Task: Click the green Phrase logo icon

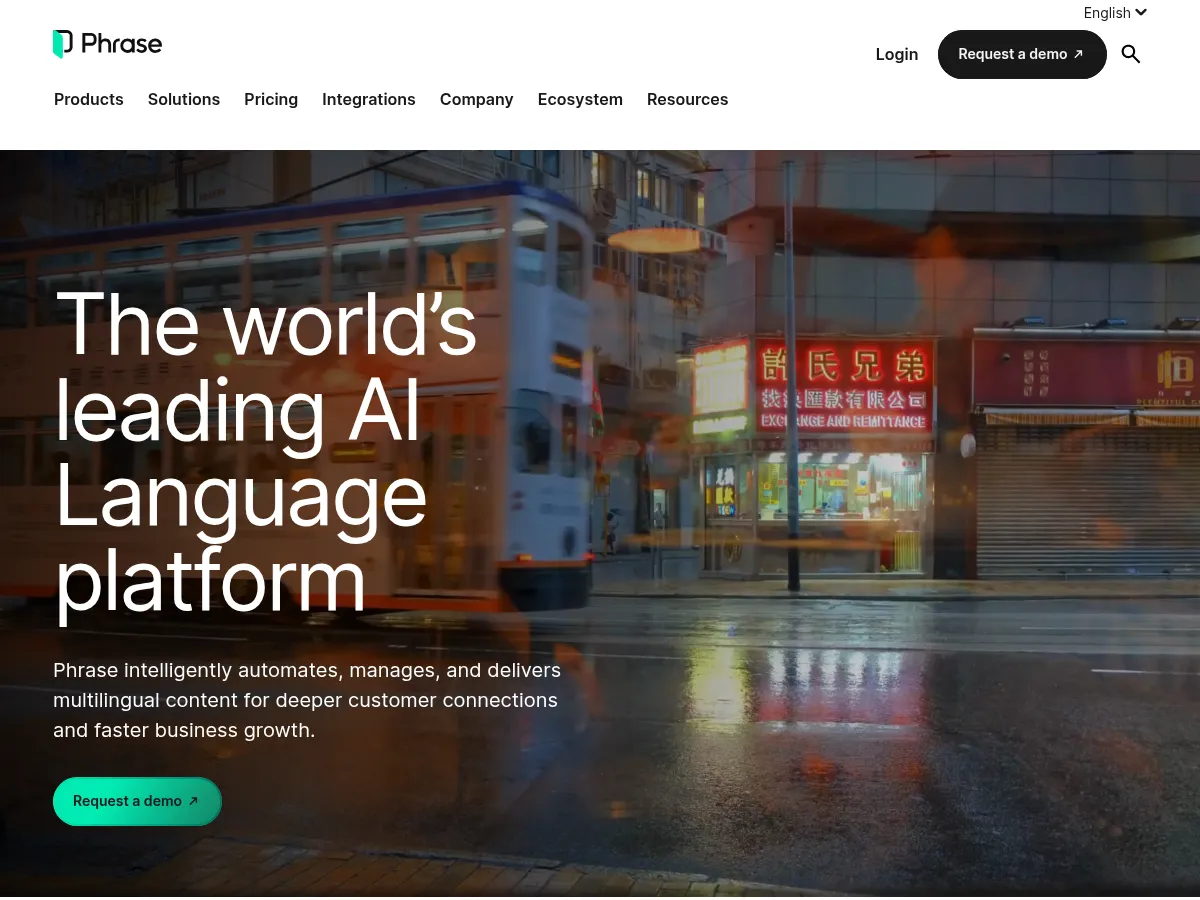Action: pyautogui.click(x=63, y=44)
